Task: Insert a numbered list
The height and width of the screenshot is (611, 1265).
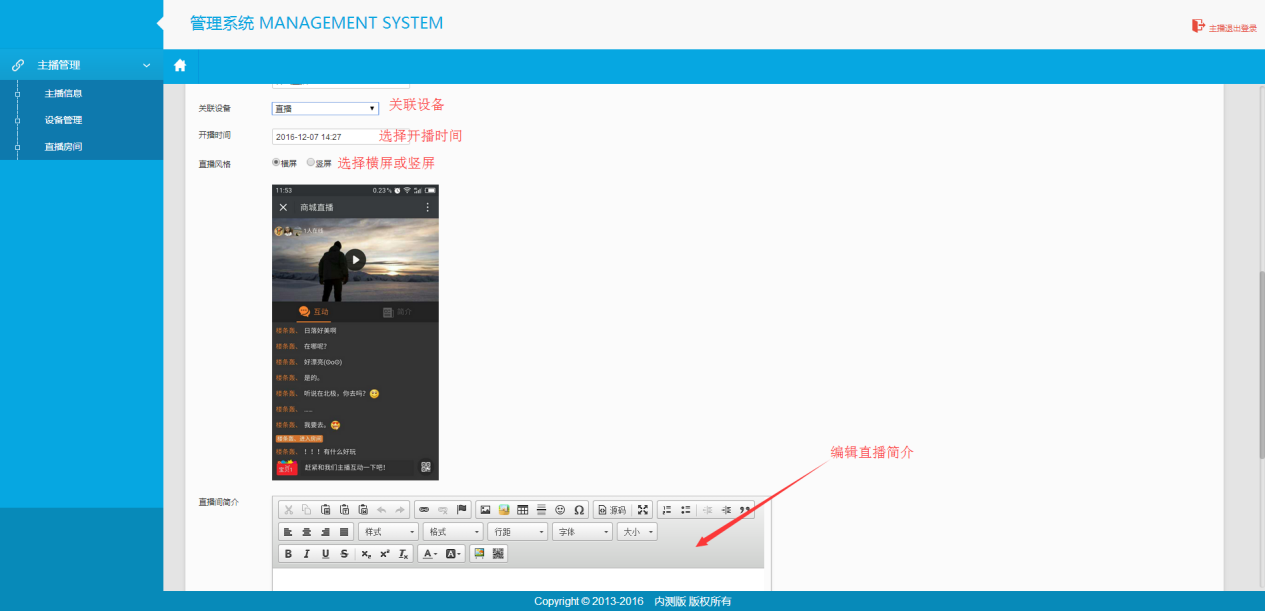Action: [x=667, y=510]
